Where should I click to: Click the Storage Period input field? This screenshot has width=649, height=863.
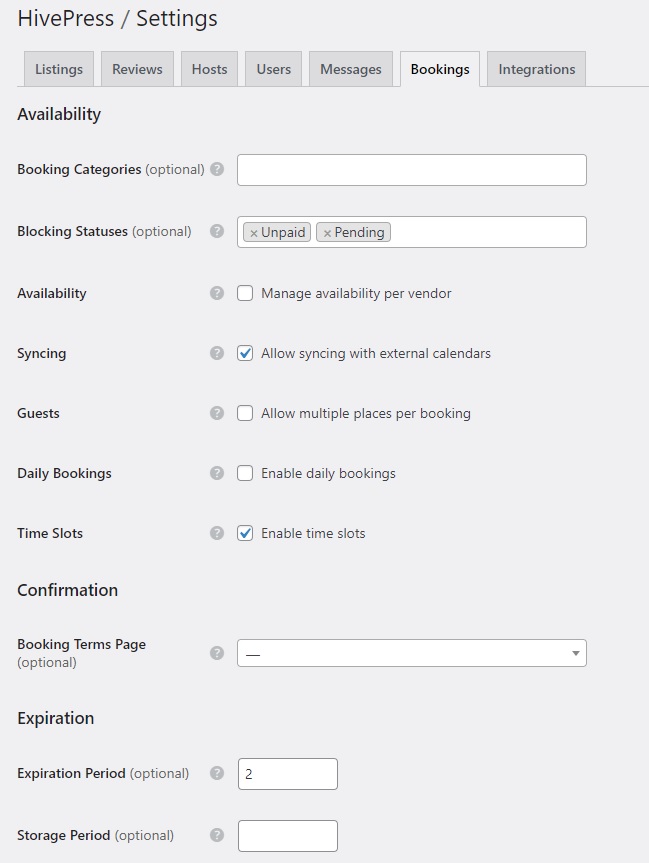[x=288, y=835]
